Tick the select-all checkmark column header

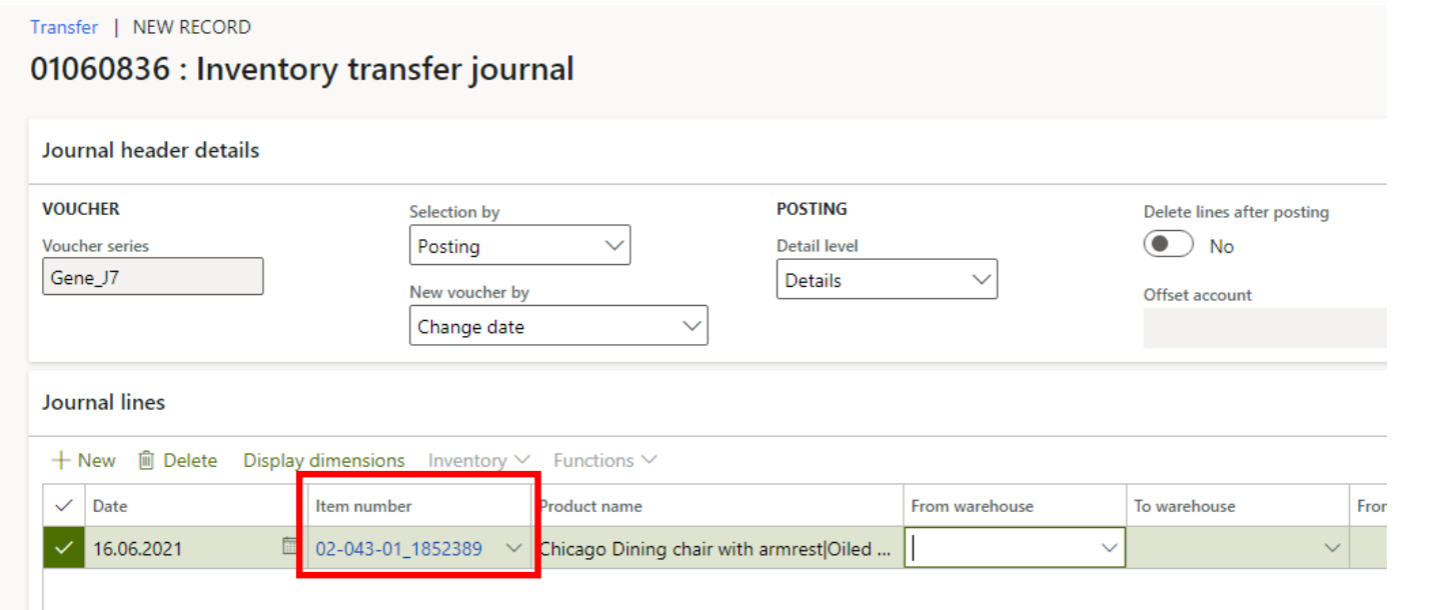[x=63, y=506]
